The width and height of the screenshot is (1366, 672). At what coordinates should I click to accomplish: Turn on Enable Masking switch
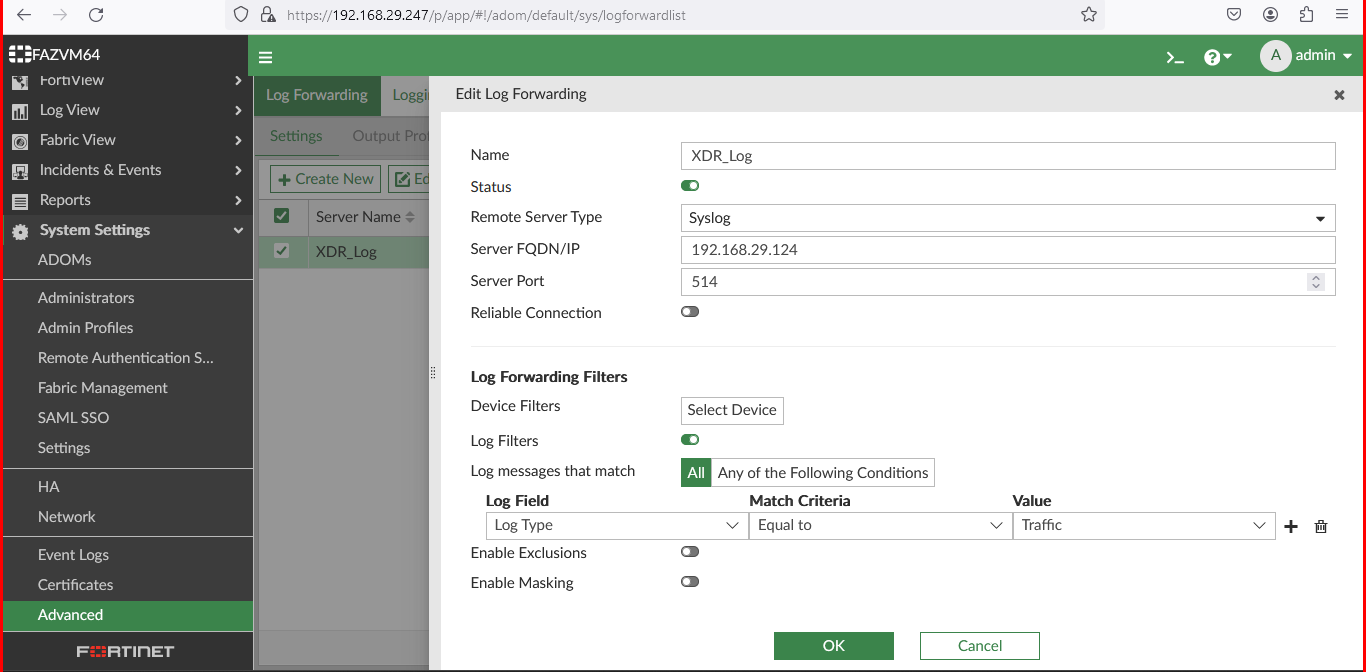click(x=690, y=582)
